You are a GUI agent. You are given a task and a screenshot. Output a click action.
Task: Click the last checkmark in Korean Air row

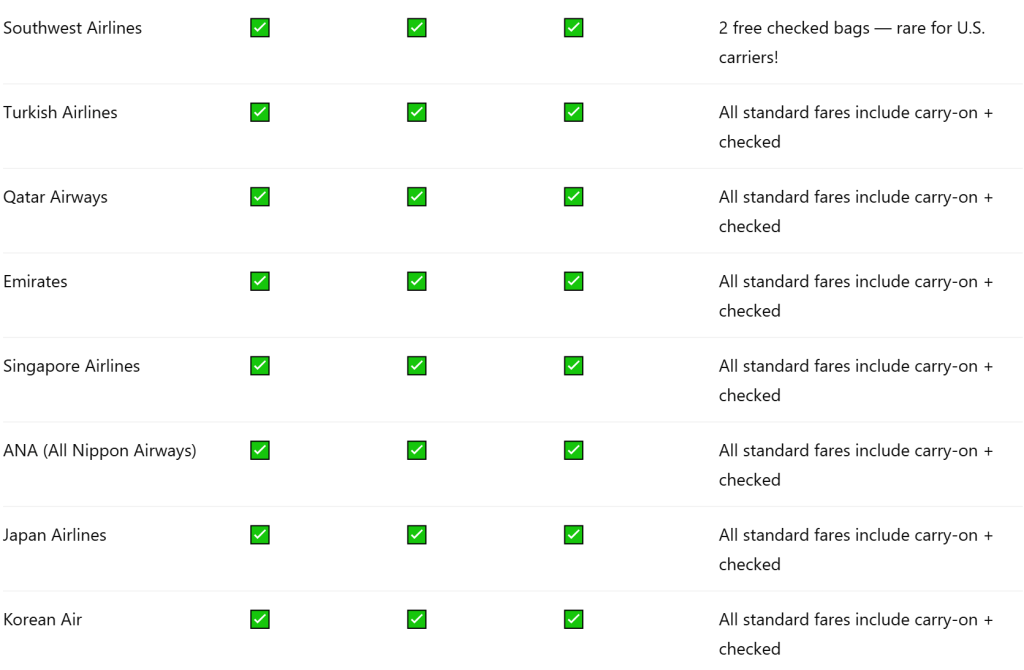click(x=574, y=620)
